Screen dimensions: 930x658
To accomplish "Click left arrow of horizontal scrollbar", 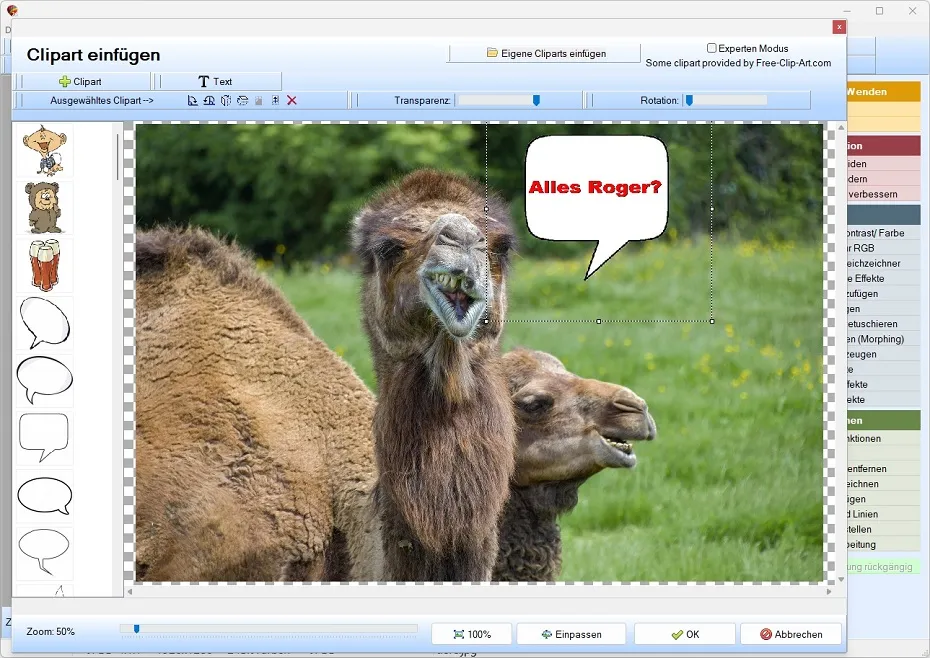I will pos(130,592).
